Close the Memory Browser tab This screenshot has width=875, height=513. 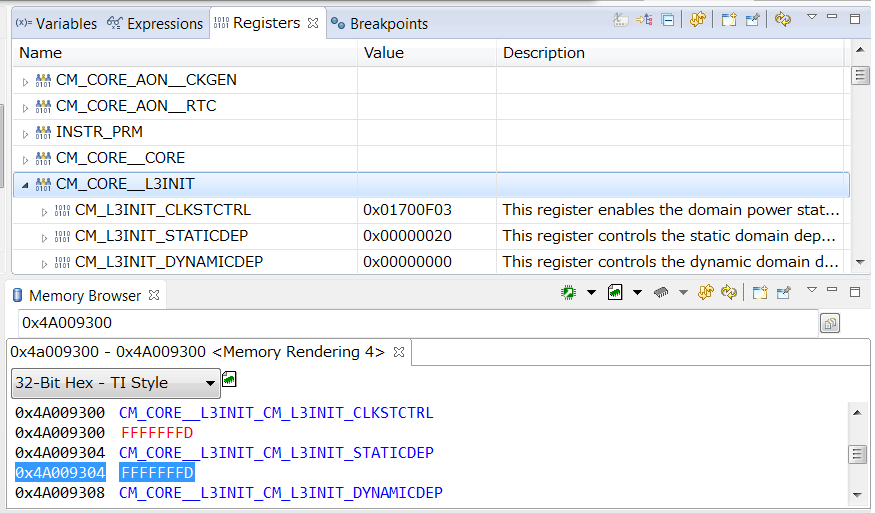(154, 295)
